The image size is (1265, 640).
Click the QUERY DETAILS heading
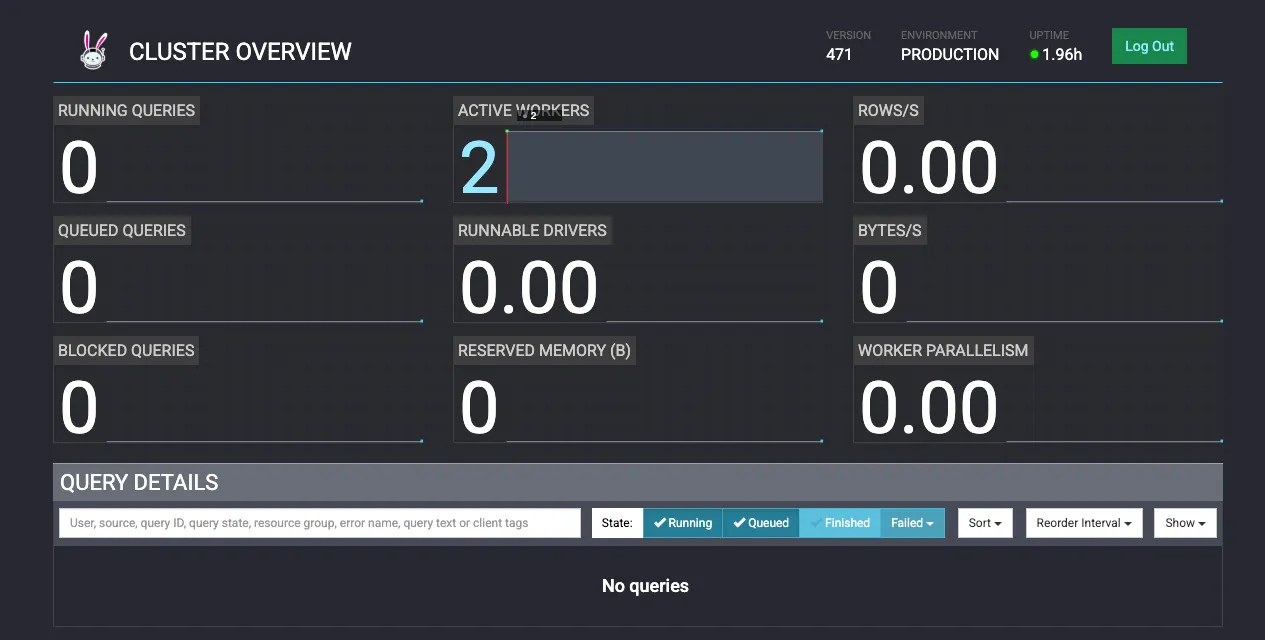click(x=139, y=482)
